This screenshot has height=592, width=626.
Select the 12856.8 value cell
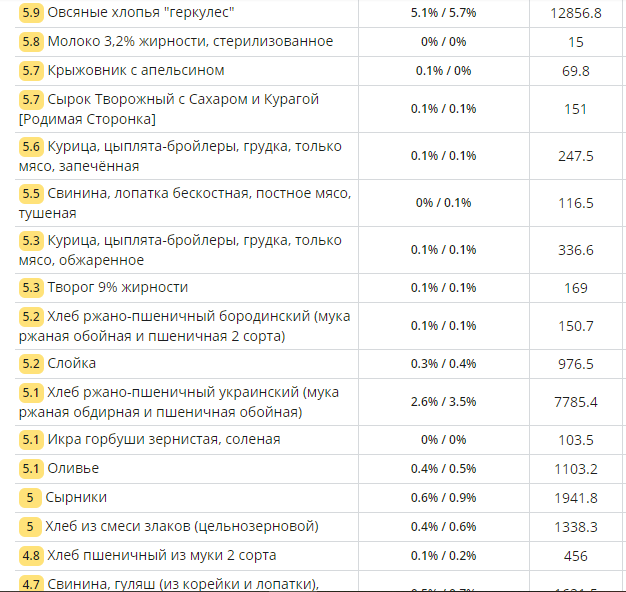coord(576,14)
